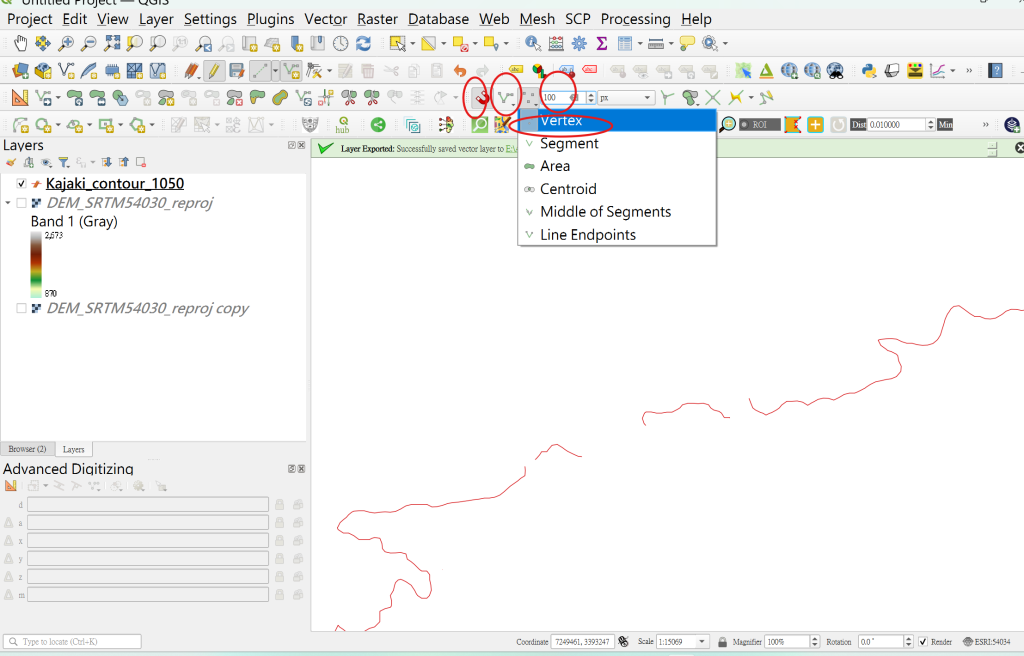Open the Data Source Manager icon
This screenshot has width=1024, height=656.
click(x=20, y=71)
